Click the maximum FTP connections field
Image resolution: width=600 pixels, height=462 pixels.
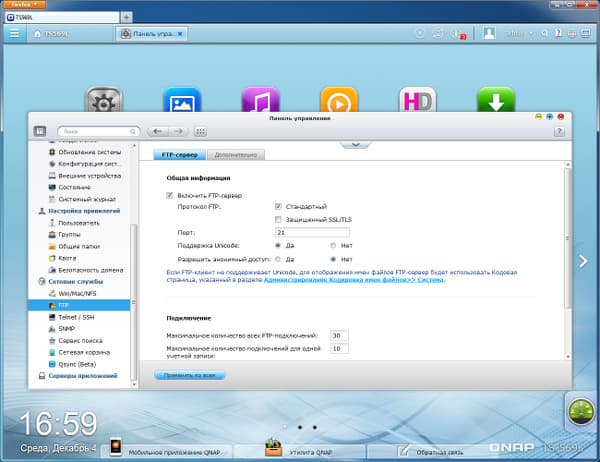pos(339,336)
